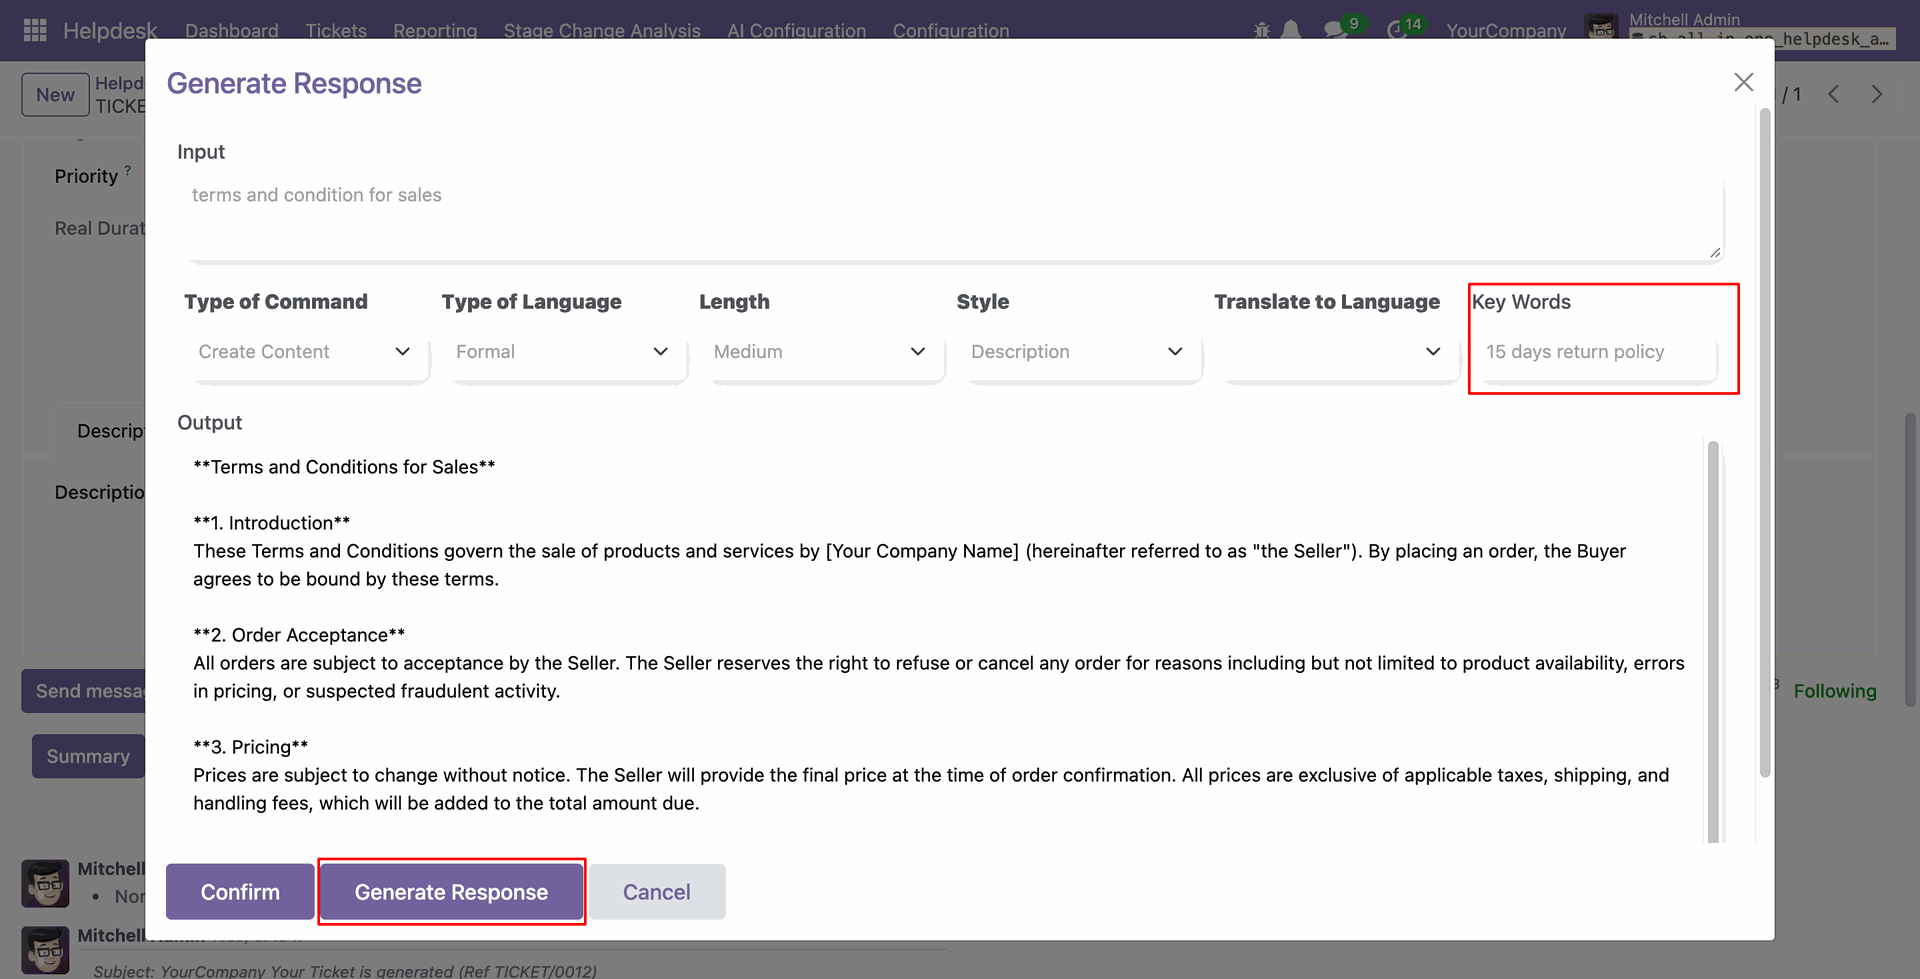Click the Following link
1920x979 pixels.
tap(1835, 691)
